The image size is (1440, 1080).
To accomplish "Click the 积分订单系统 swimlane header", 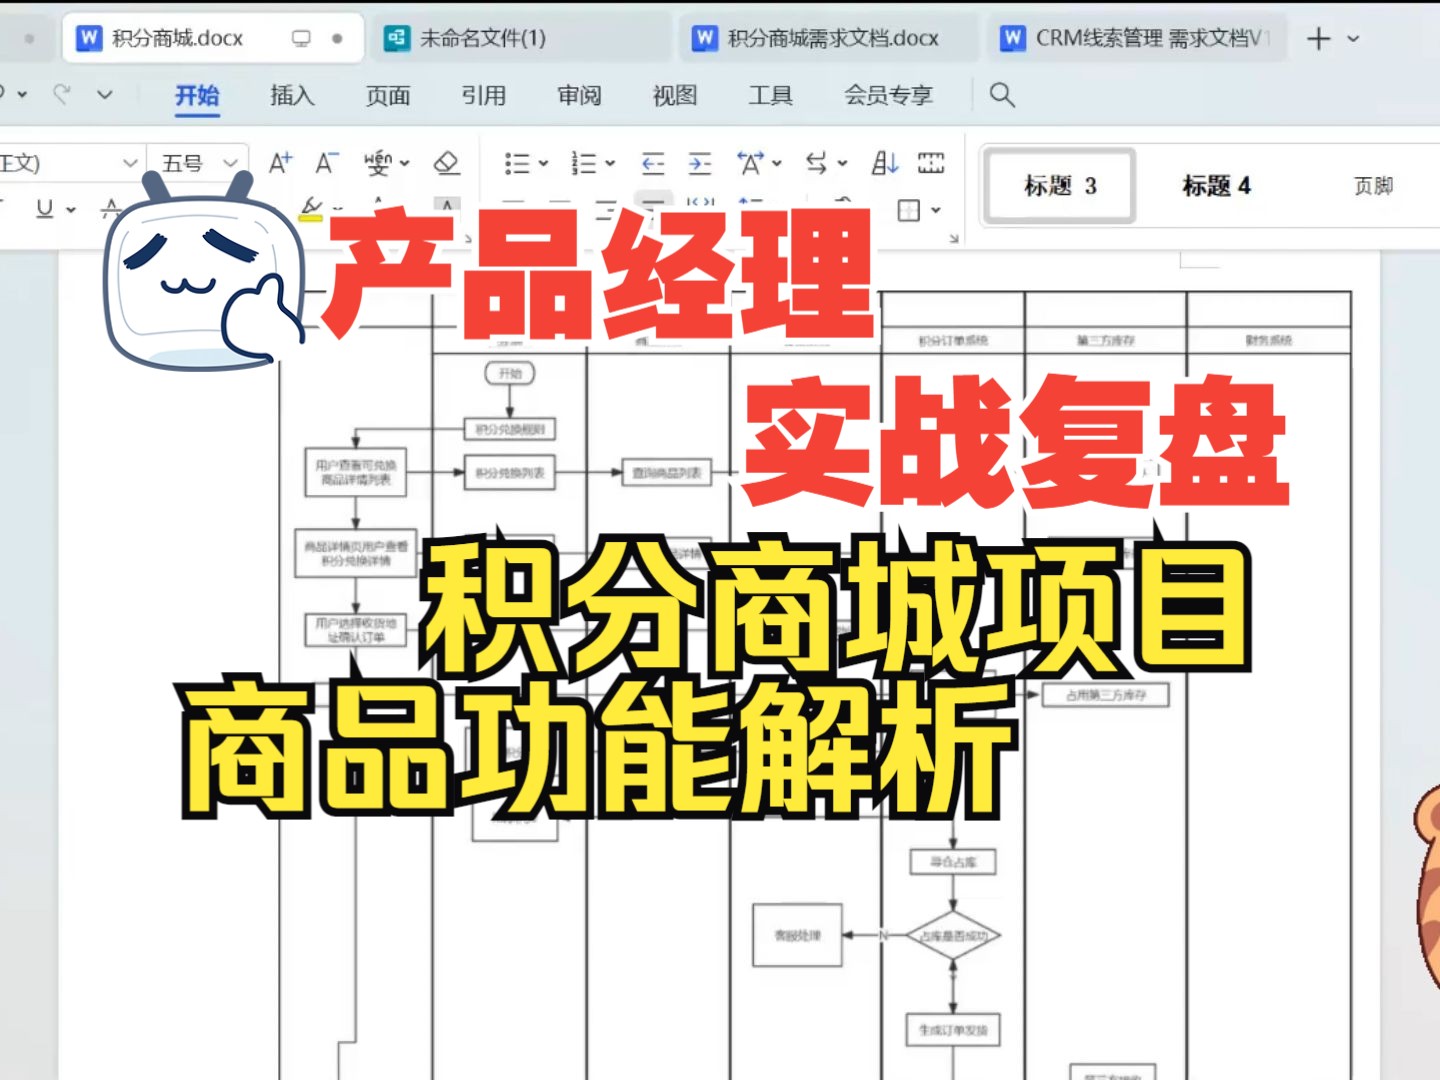I will point(953,340).
